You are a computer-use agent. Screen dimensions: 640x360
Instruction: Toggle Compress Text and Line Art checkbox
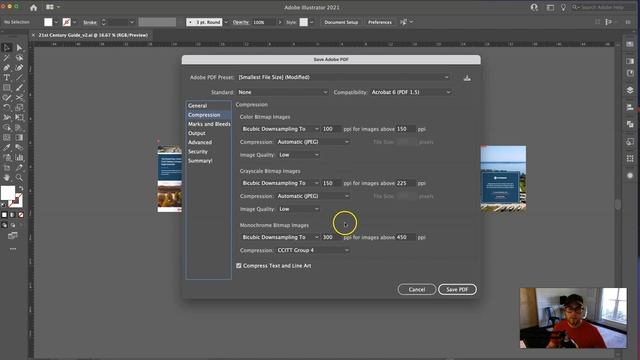coord(239,266)
